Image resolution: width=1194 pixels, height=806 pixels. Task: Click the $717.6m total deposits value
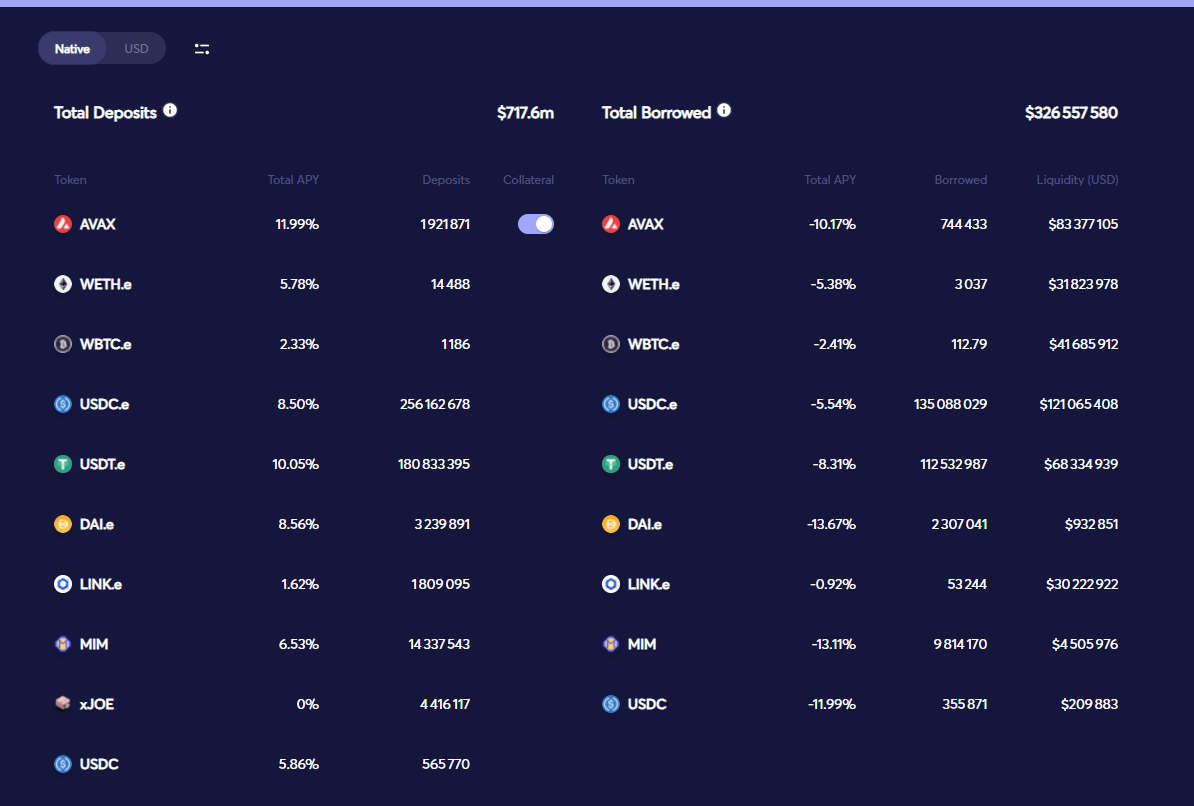click(525, 113)
